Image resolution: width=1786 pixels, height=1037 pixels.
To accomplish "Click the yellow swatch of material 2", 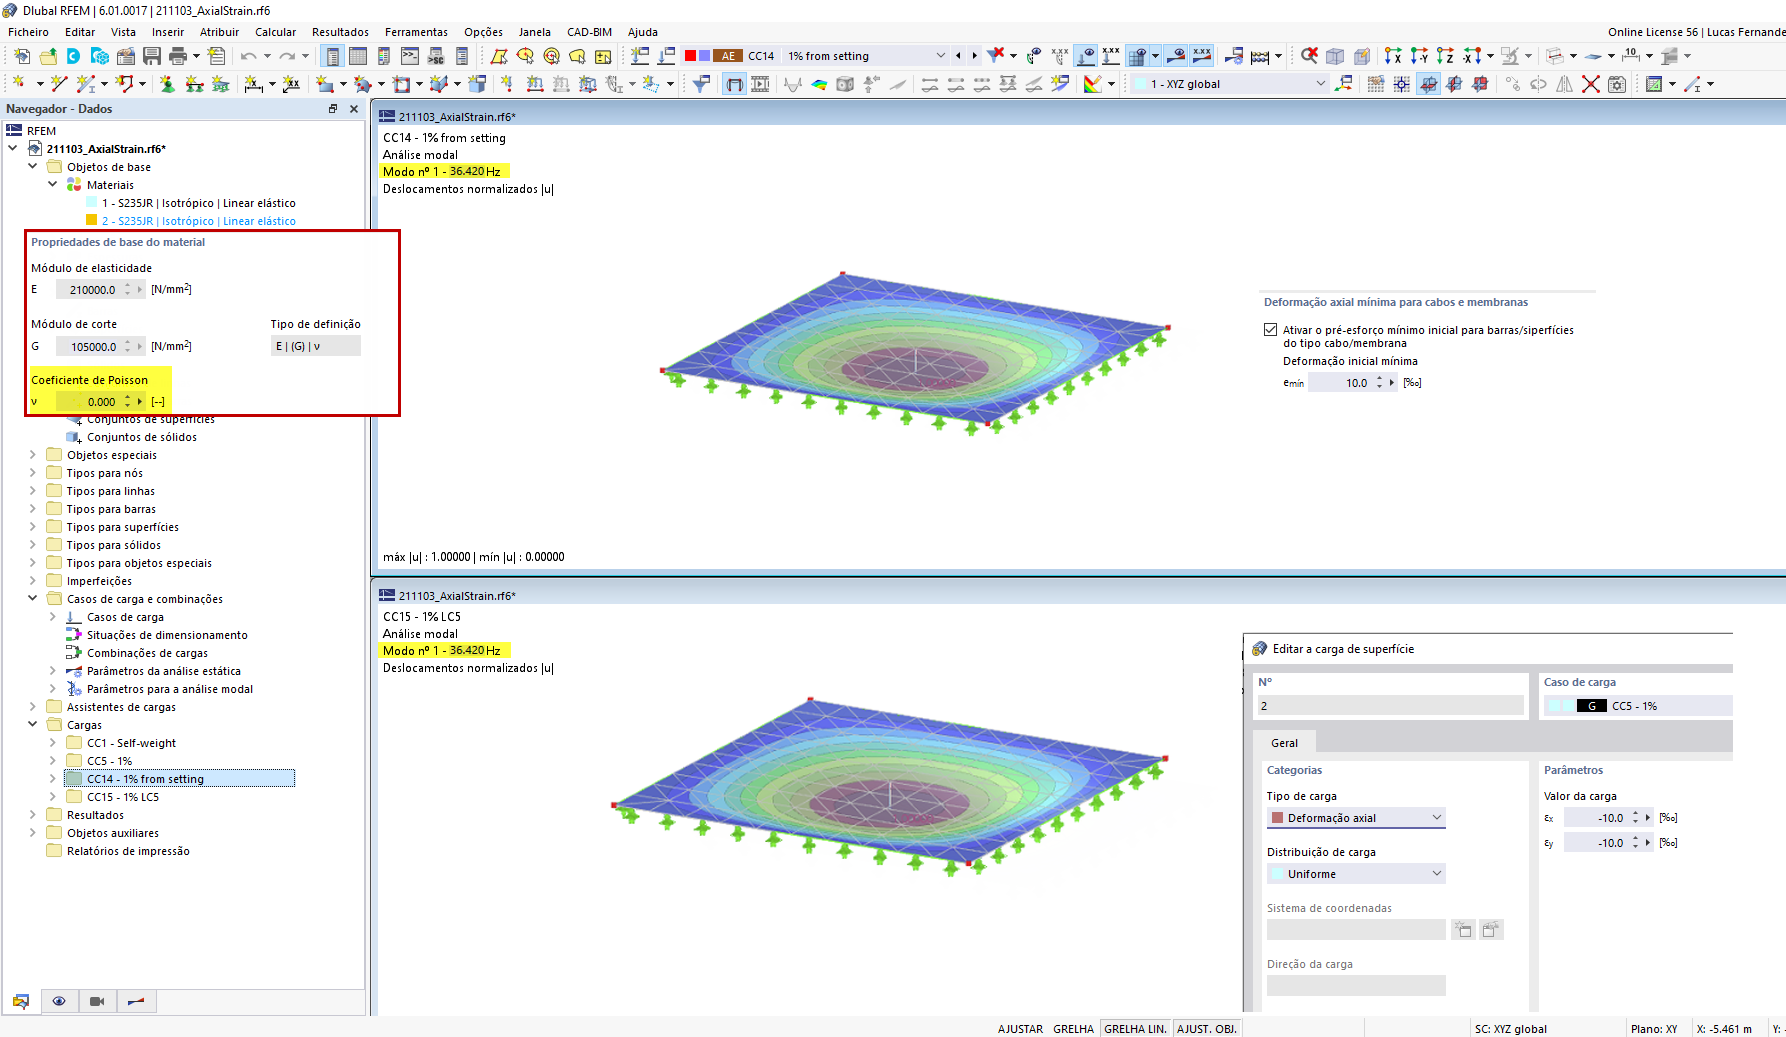I will click(92, 221).
